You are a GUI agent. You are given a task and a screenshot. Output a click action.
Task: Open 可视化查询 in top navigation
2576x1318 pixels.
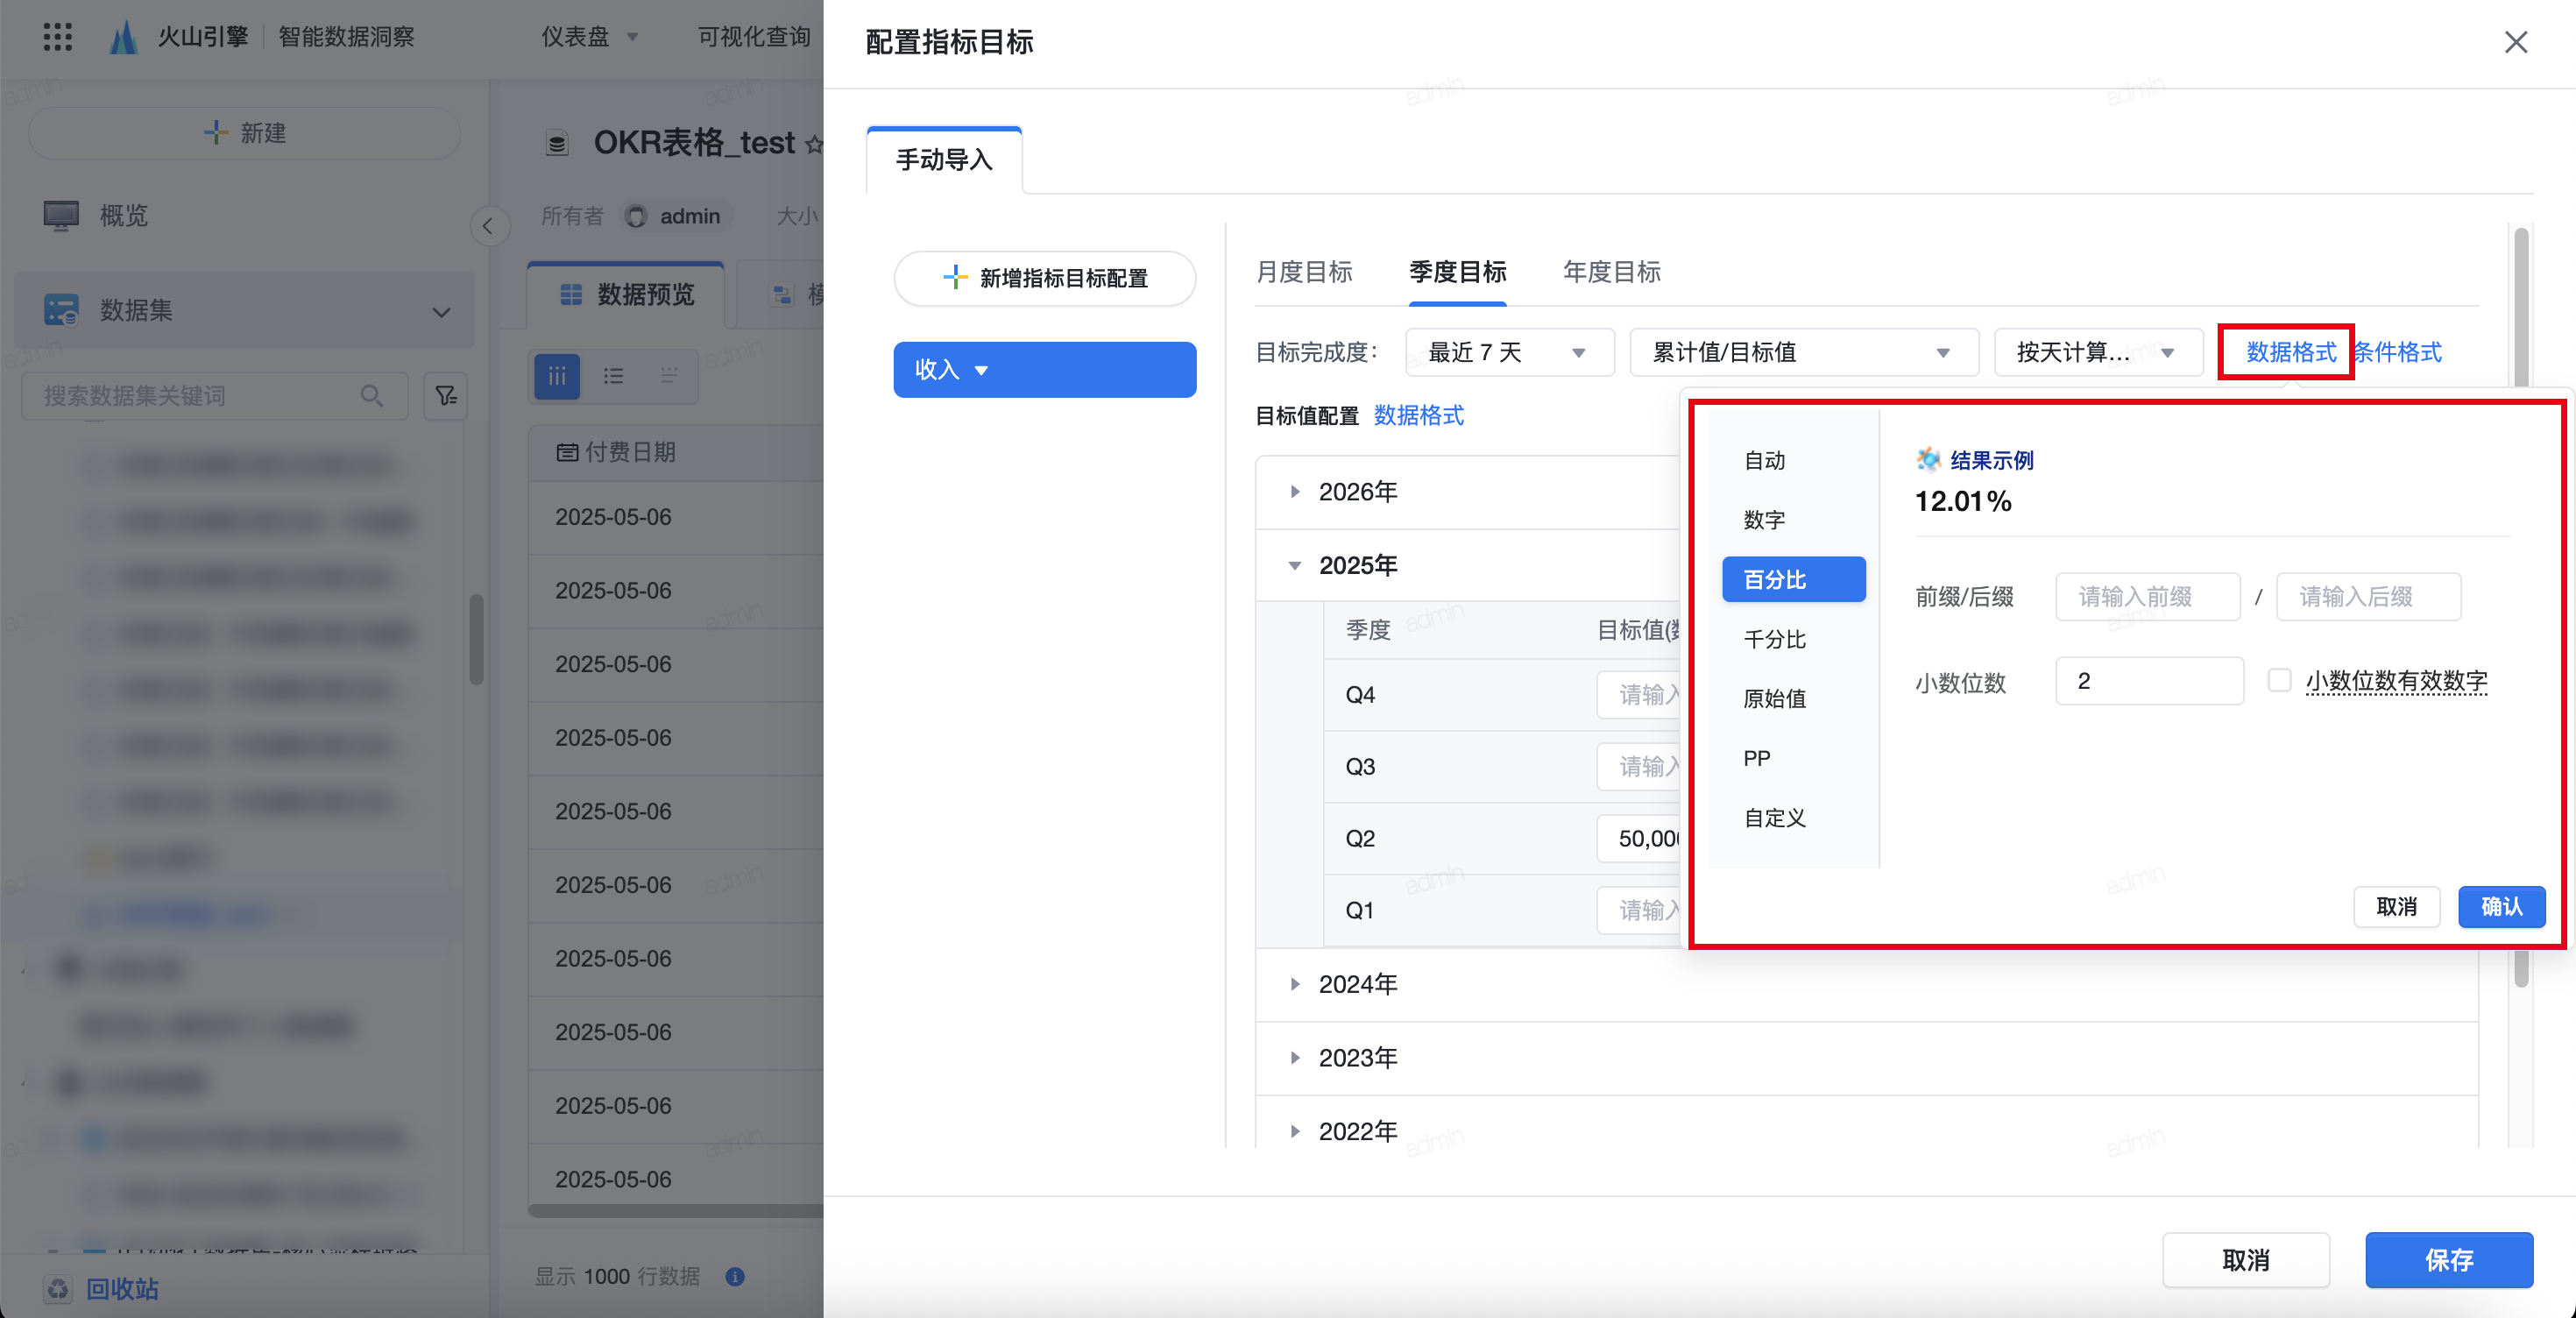(x=753, y=37)
